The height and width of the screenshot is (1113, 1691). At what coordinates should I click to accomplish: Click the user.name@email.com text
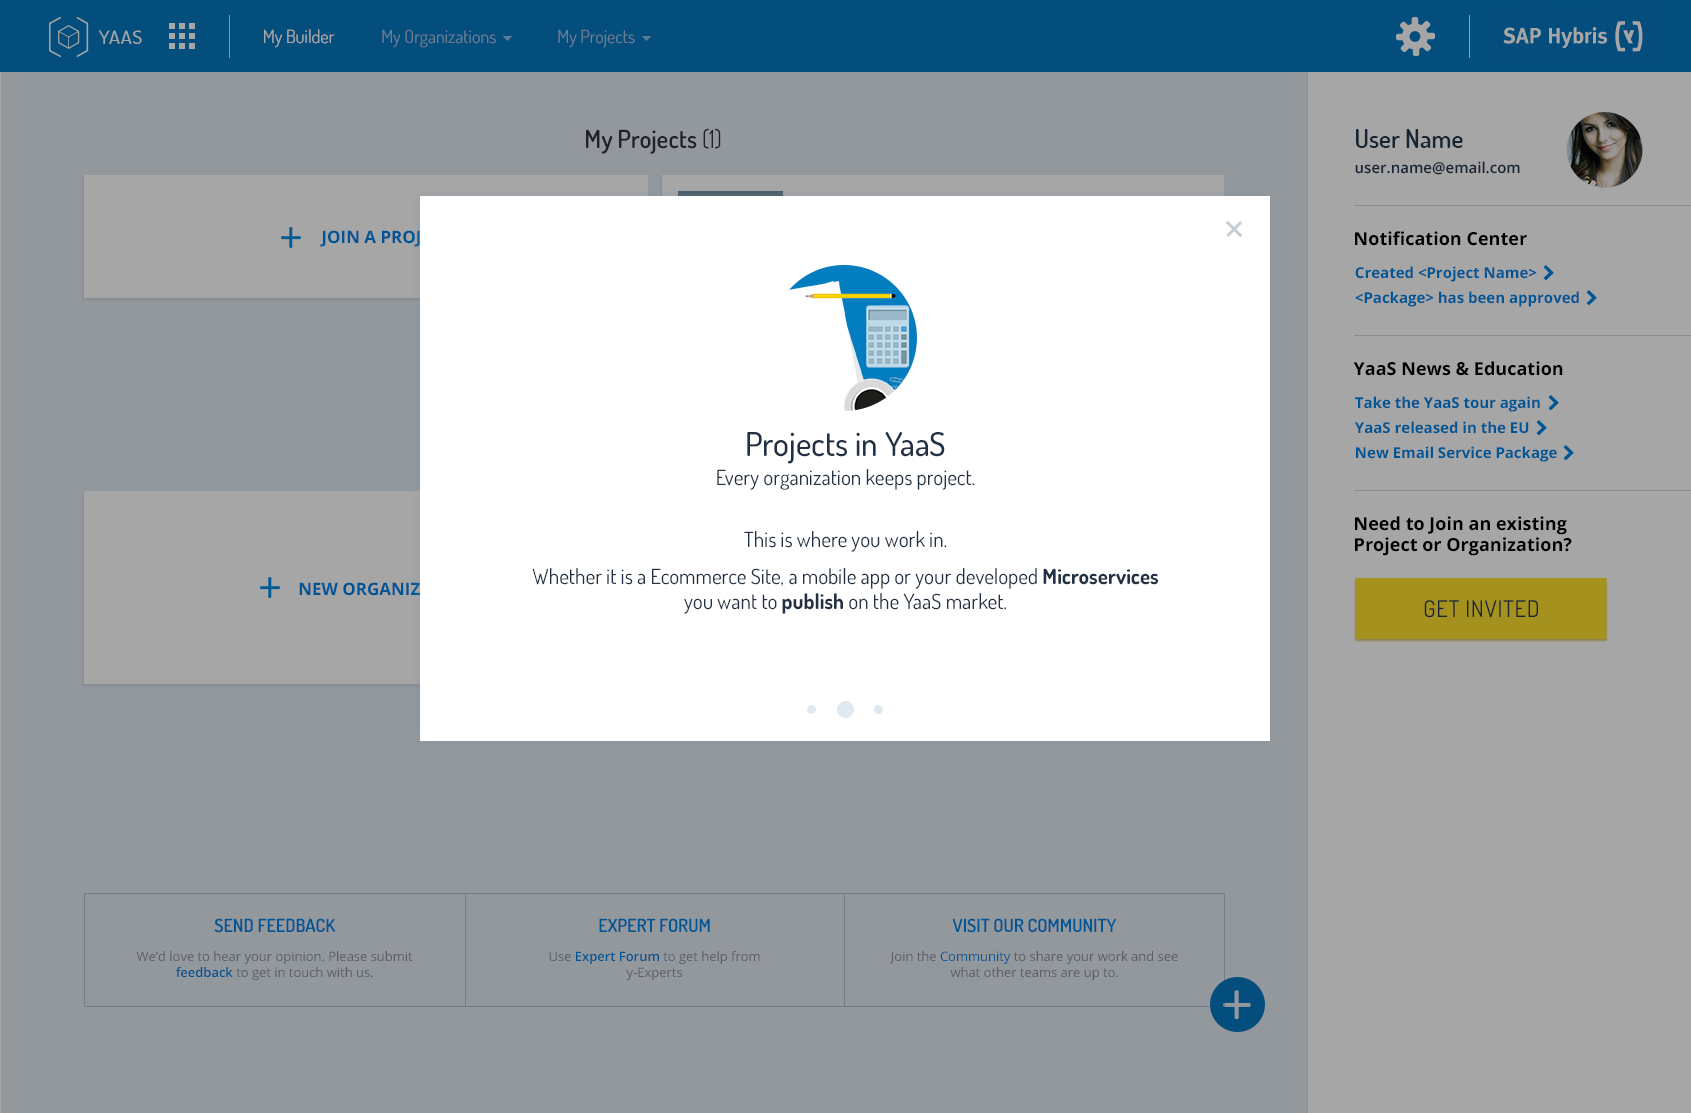[x=1437, y=168]
